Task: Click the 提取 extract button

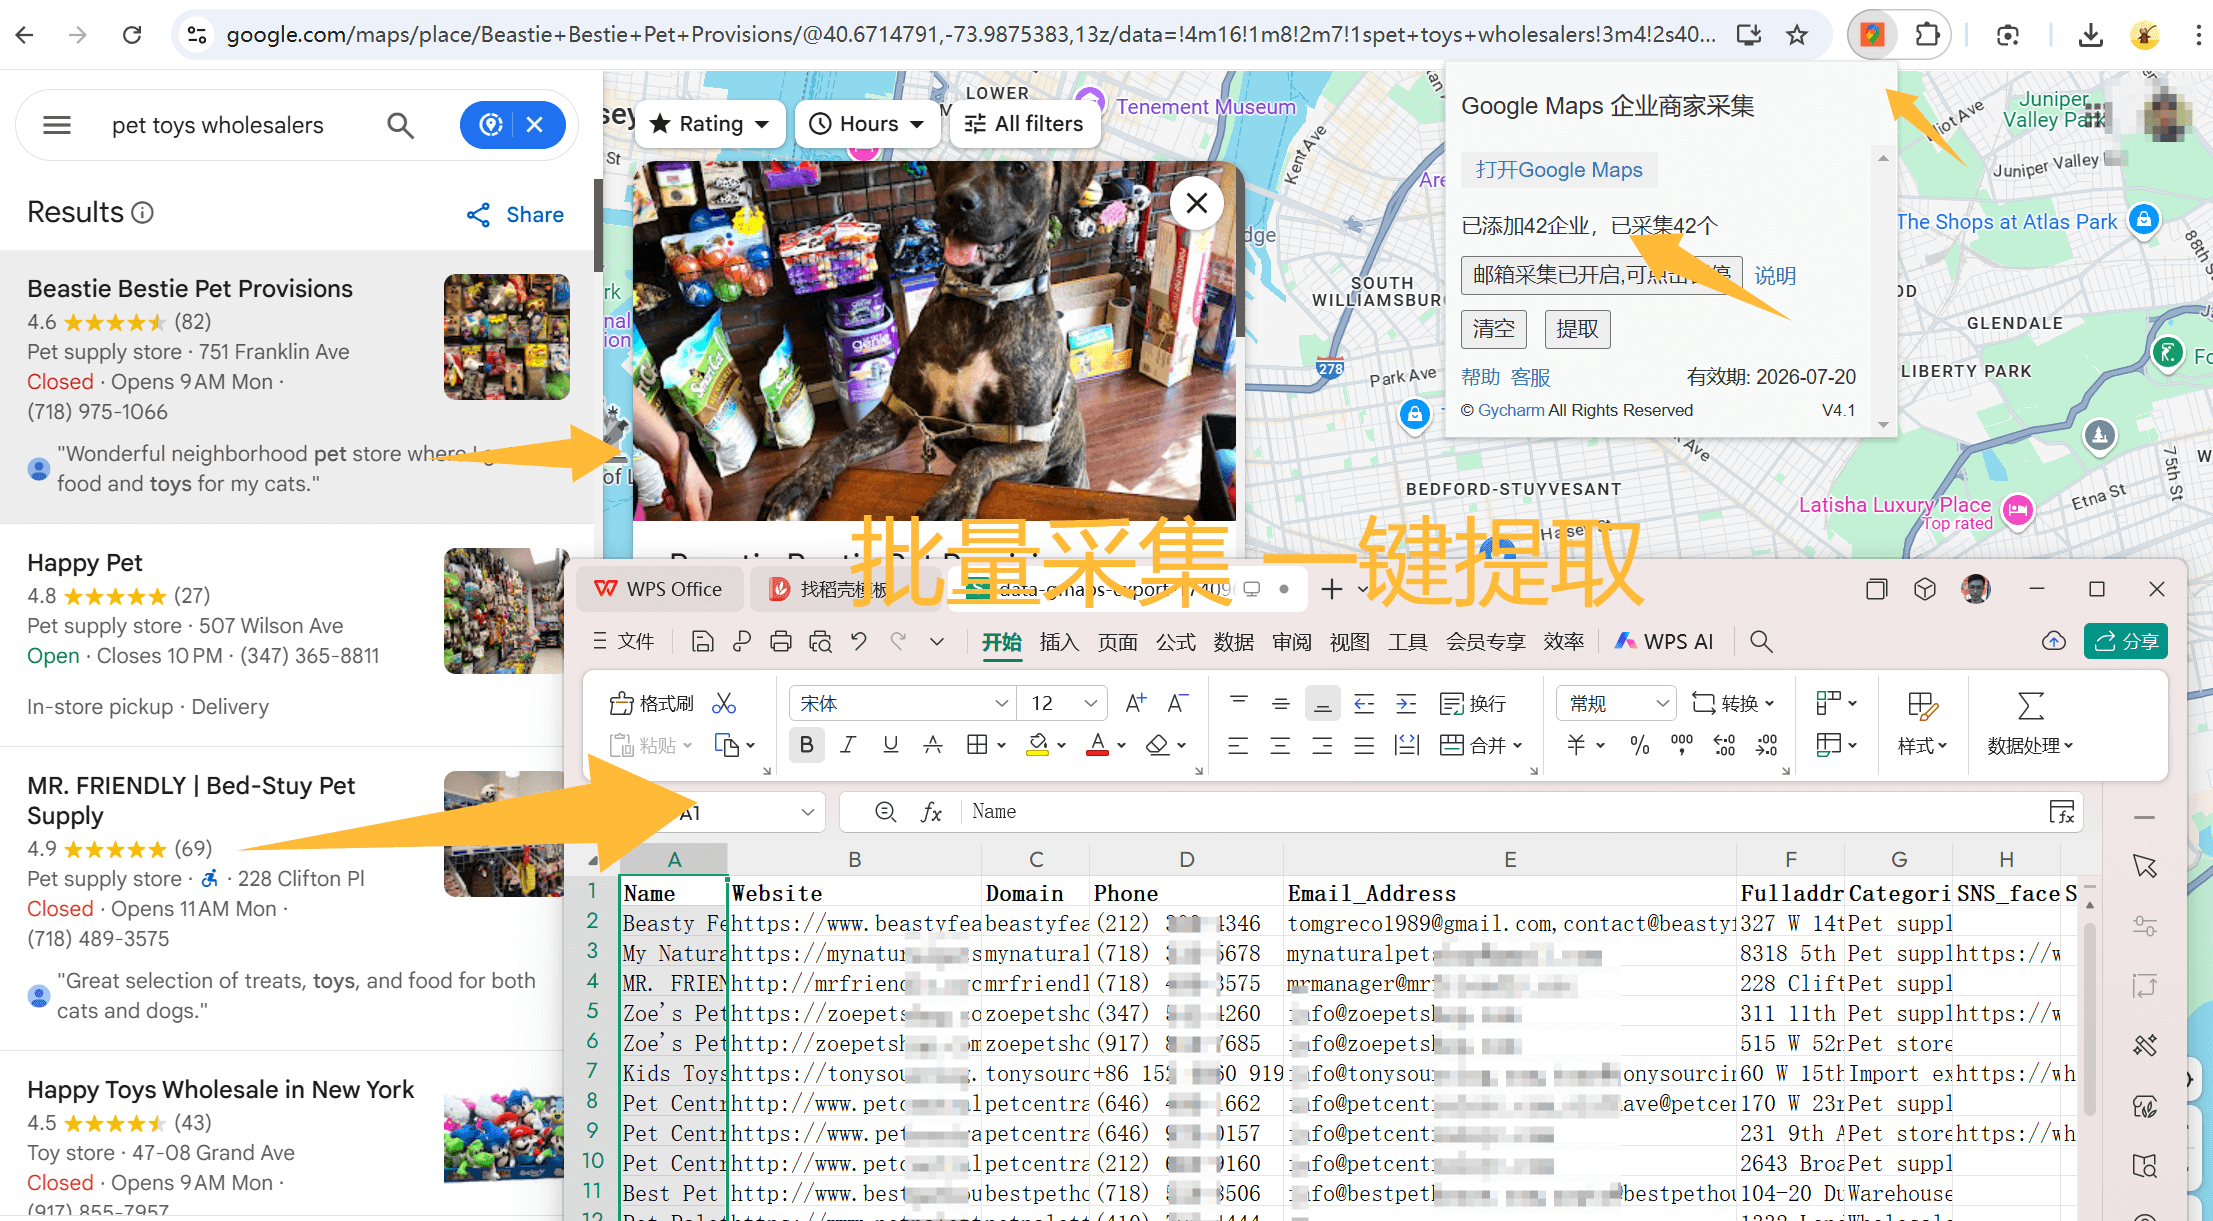Action: pos(1577,328)
